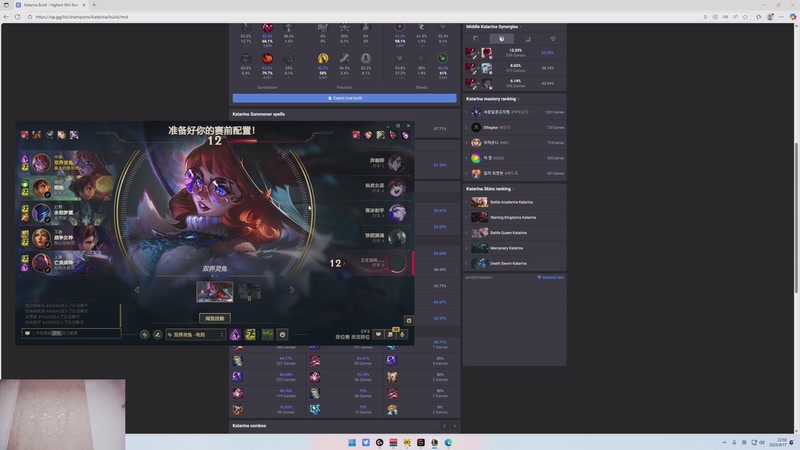
Task: Click the Export rune build button
Action: coord(344,98)
